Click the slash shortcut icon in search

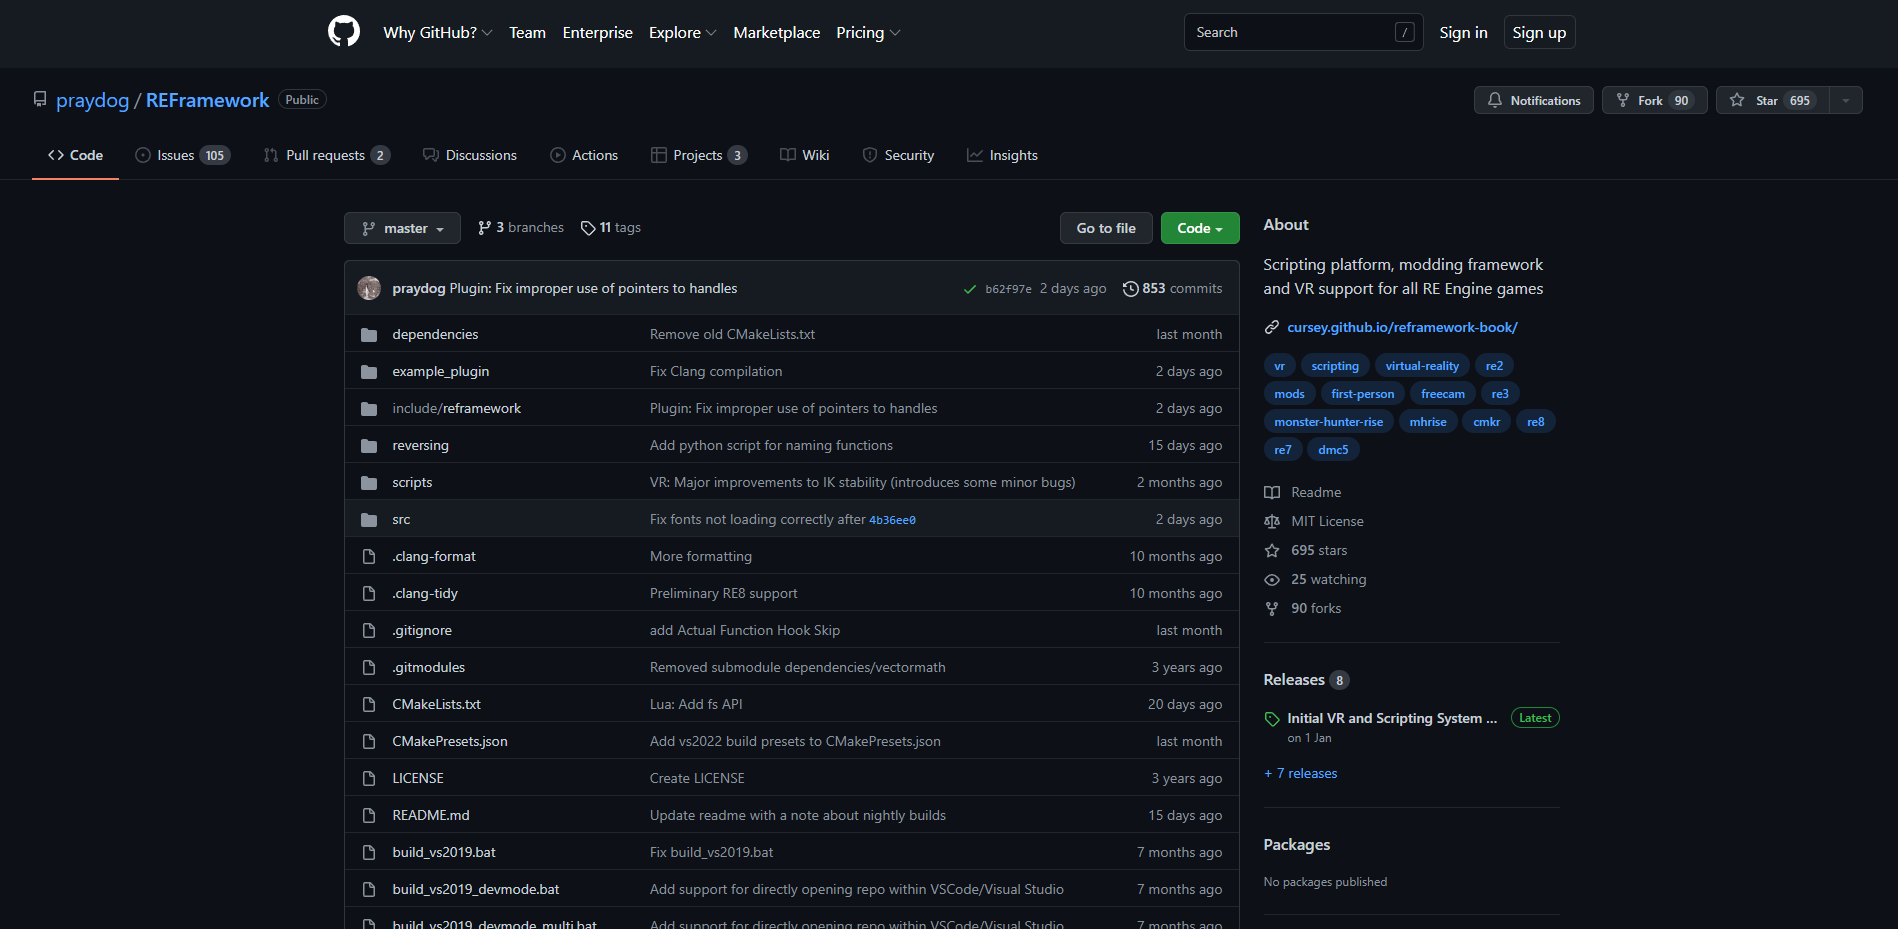pyautogui.click(x=1404, y=32)
